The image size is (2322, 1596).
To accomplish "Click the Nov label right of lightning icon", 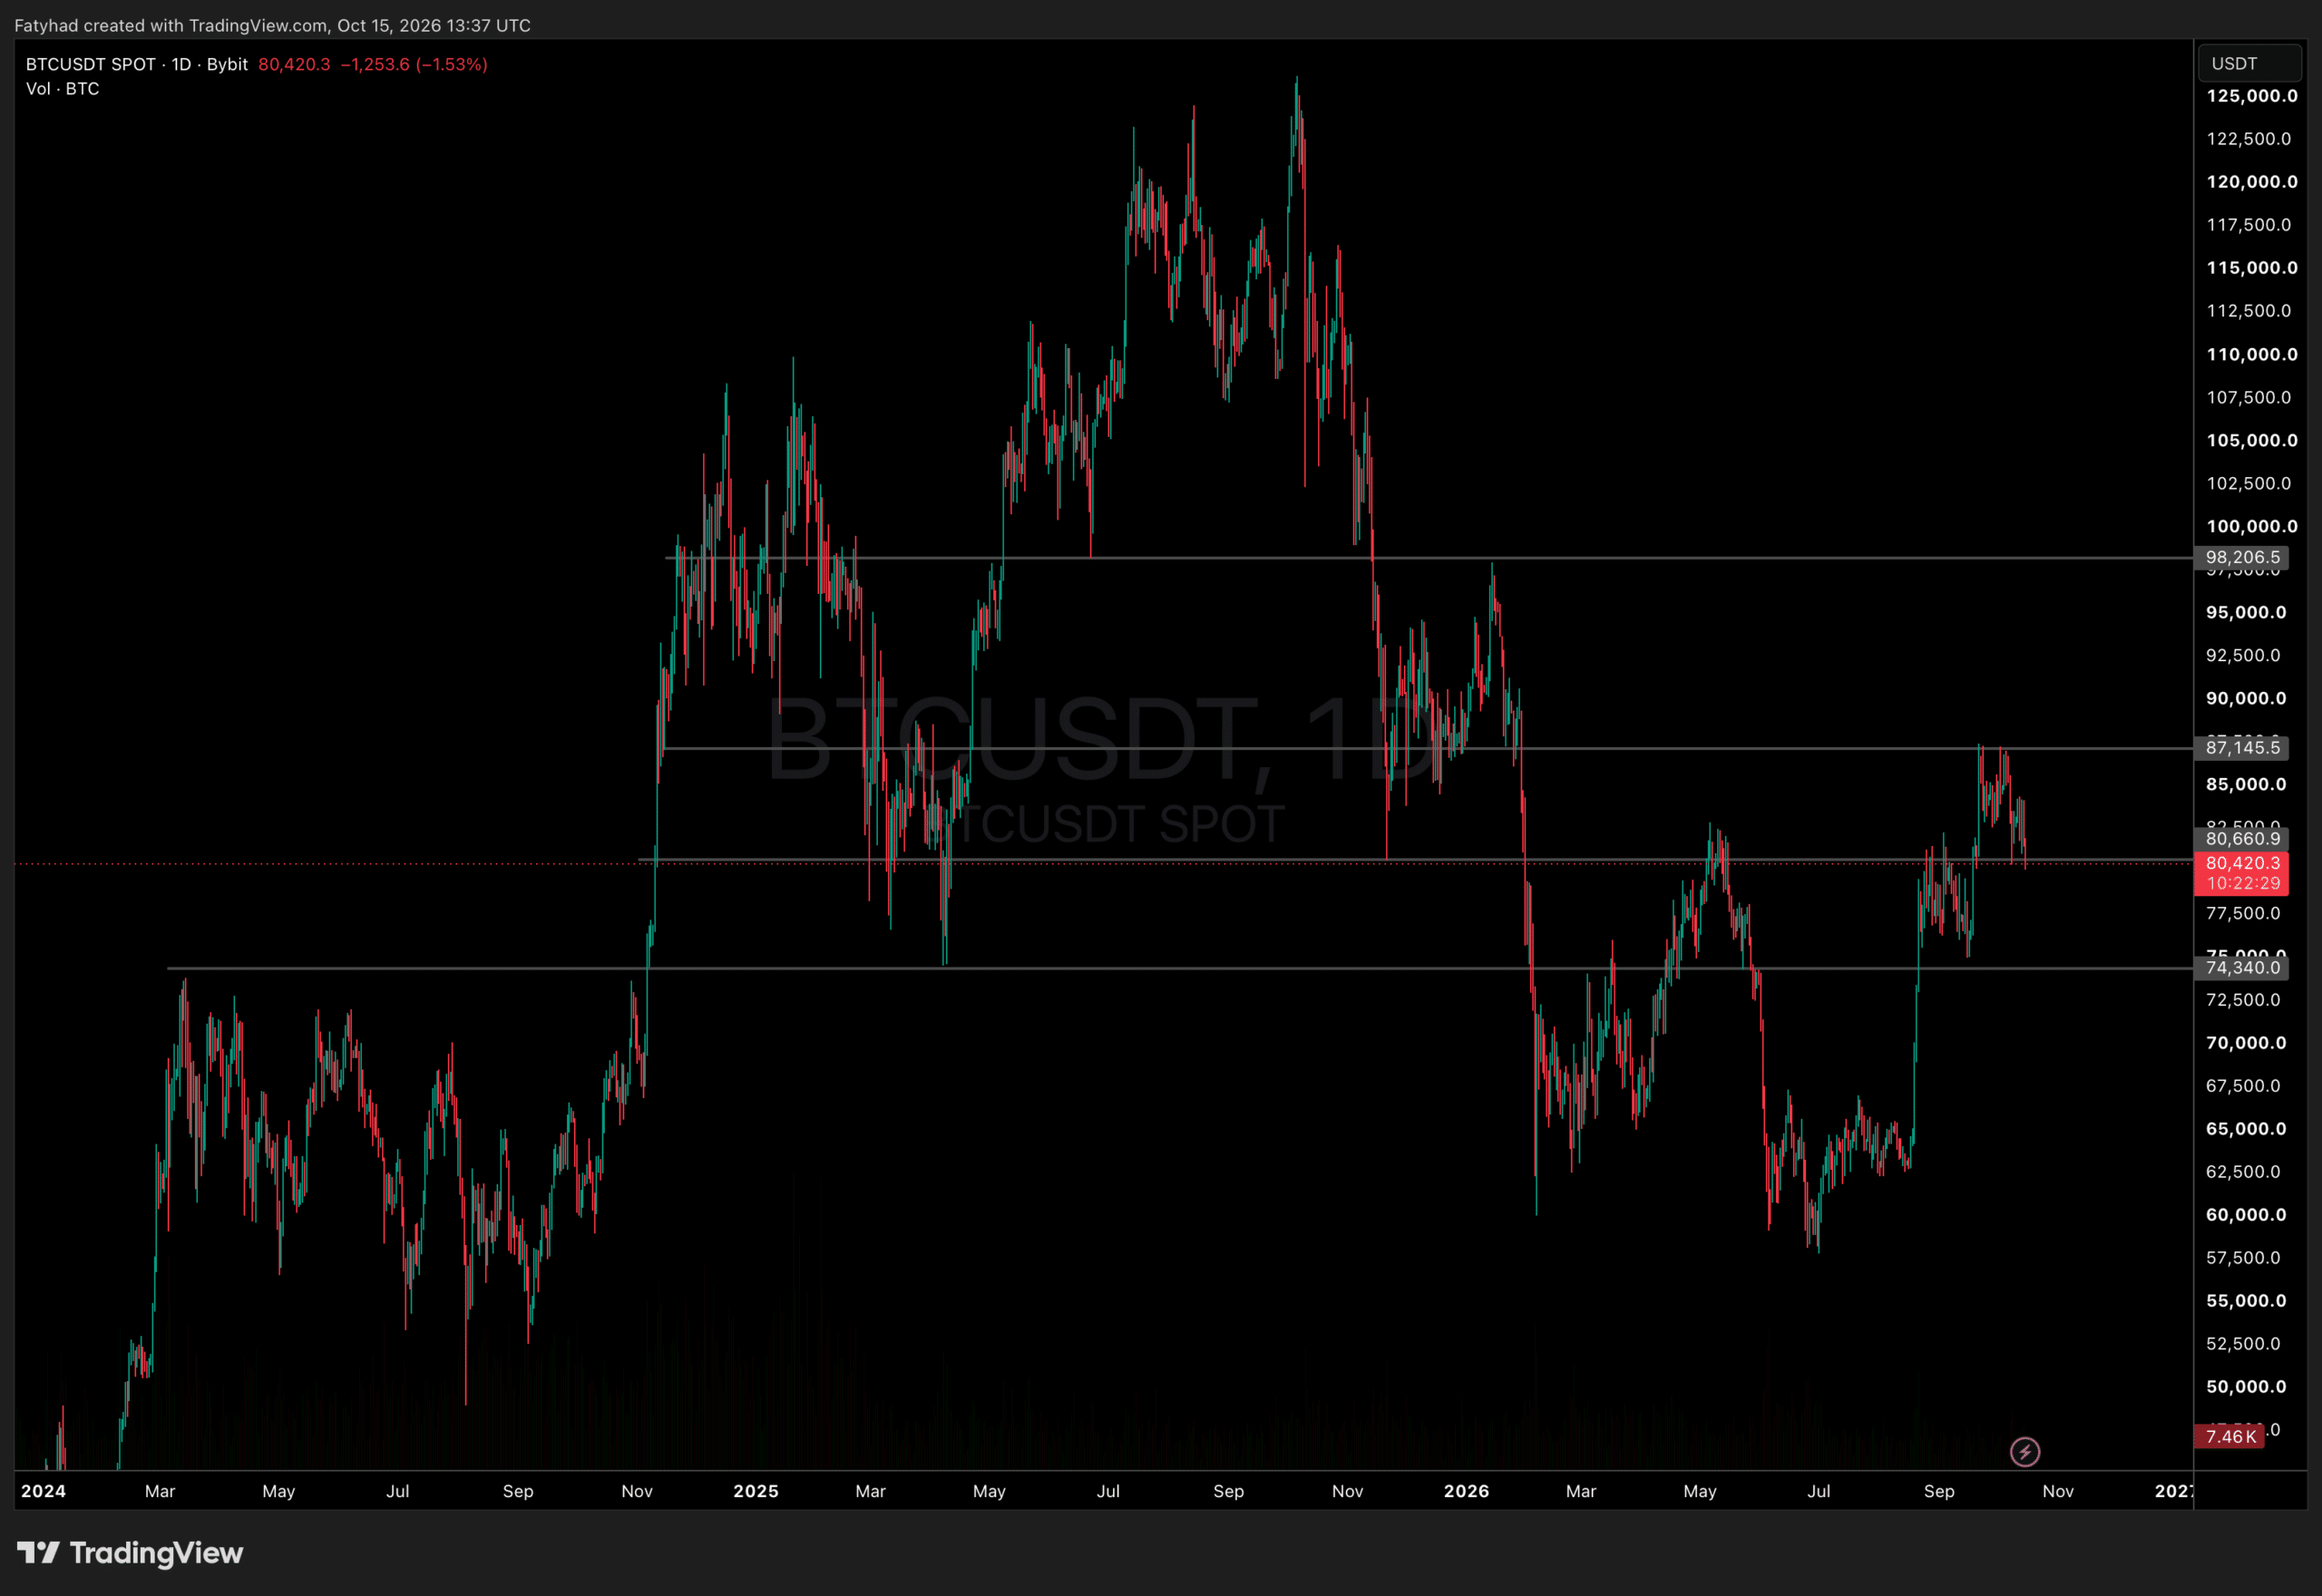I will (2058, 1491).
